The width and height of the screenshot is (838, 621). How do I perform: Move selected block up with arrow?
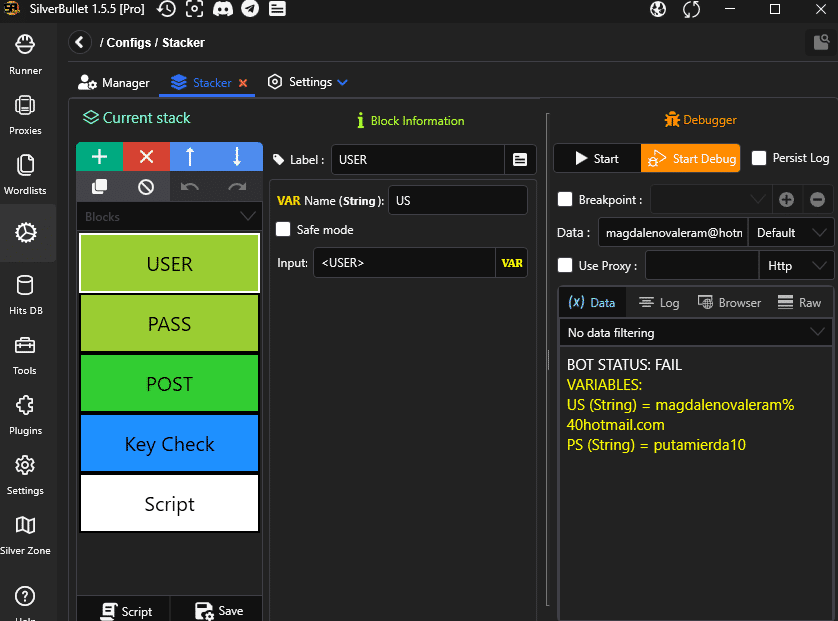pos(192,157)
